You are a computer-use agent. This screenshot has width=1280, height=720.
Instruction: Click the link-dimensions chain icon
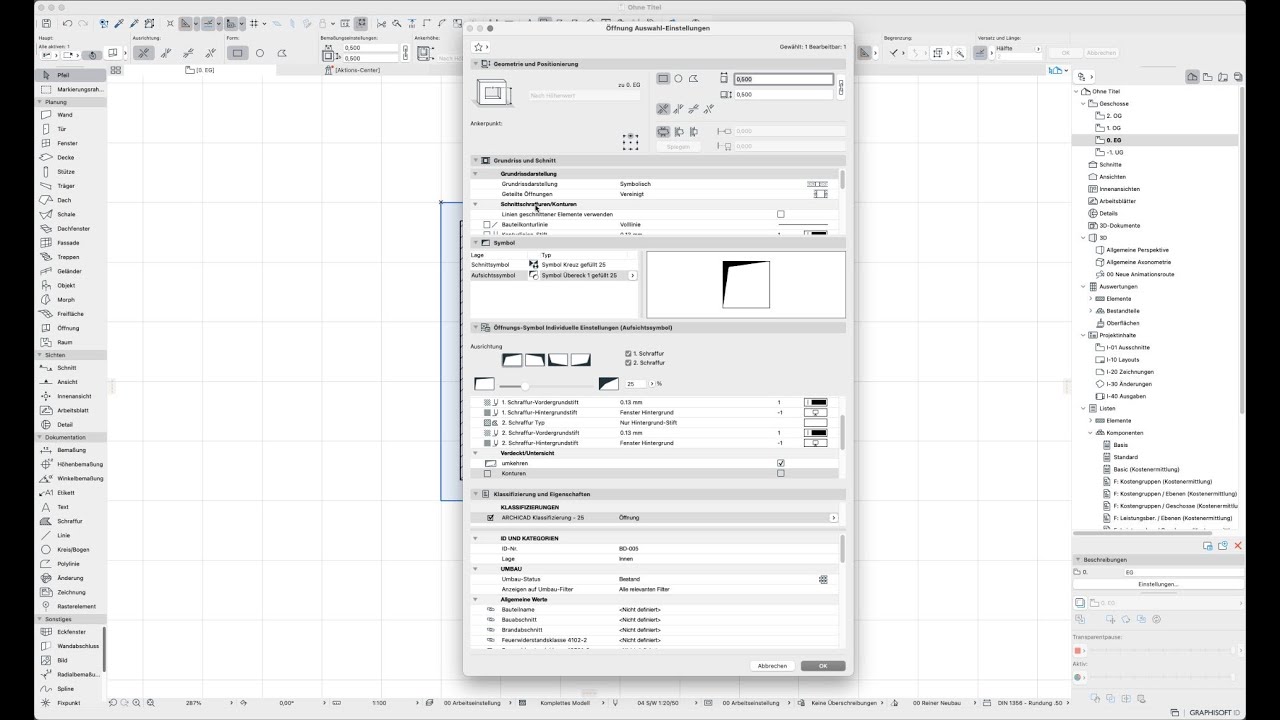841,86
